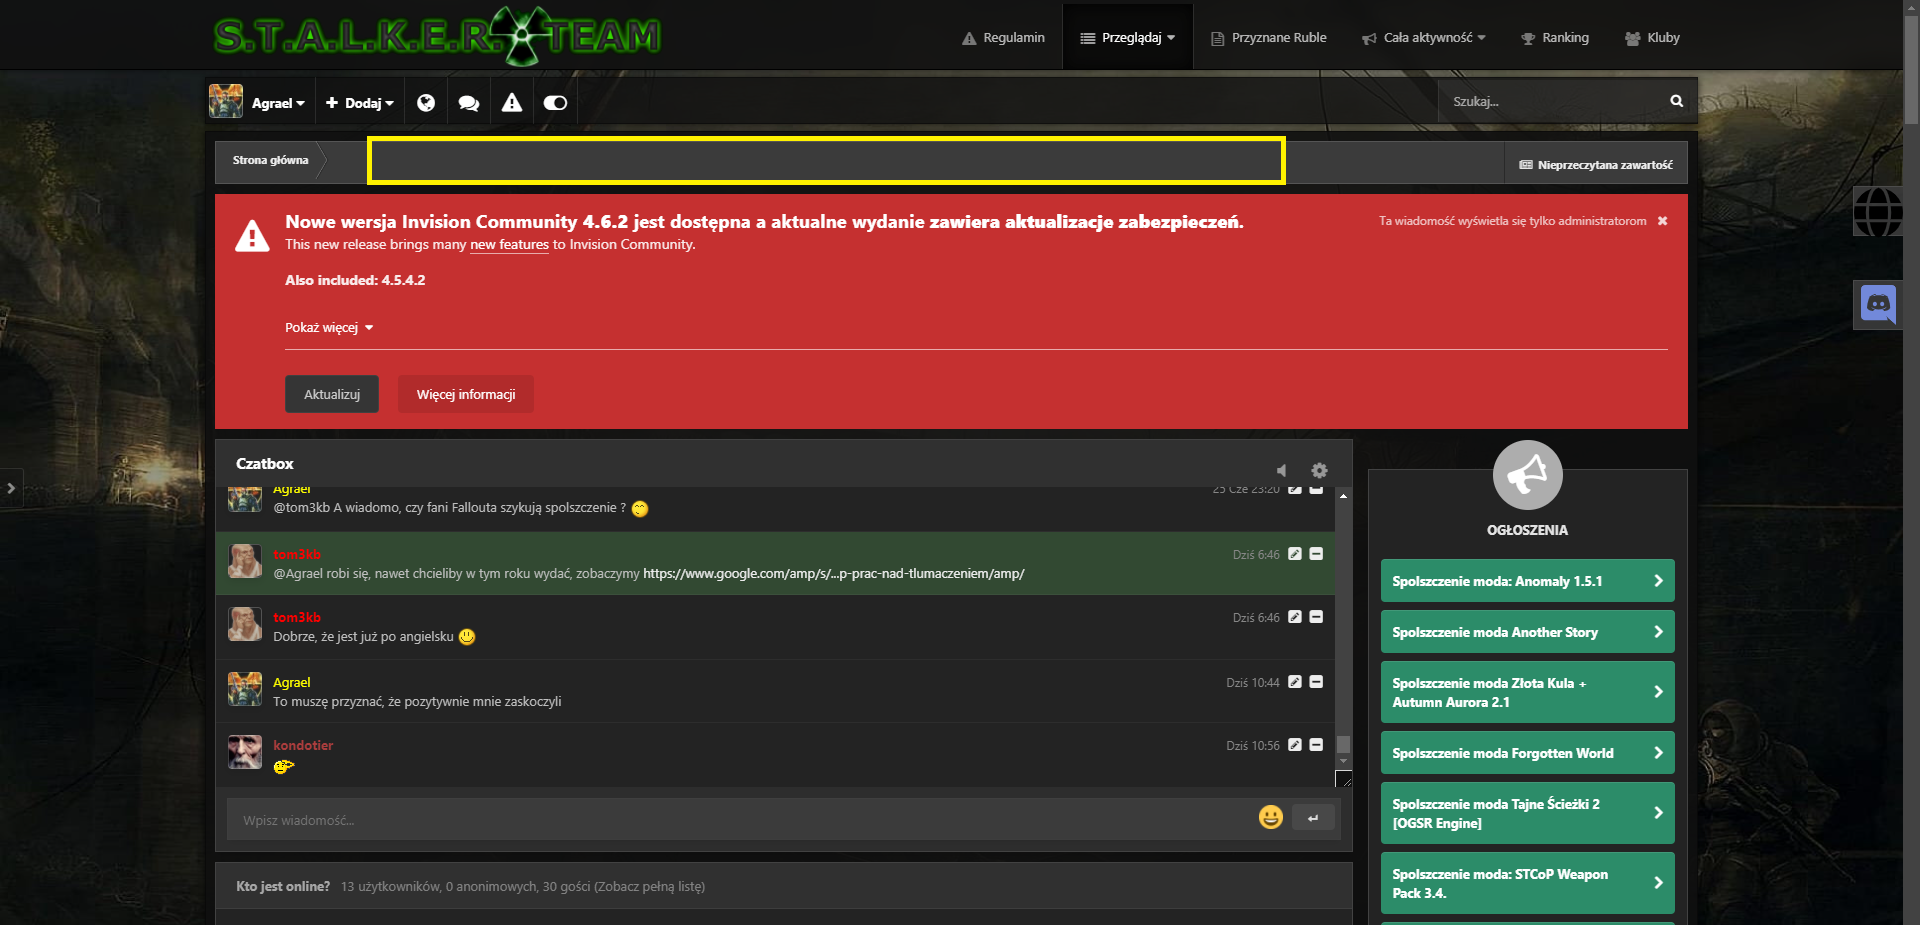Open the Agrael user dropdown menu

[278, 103]
